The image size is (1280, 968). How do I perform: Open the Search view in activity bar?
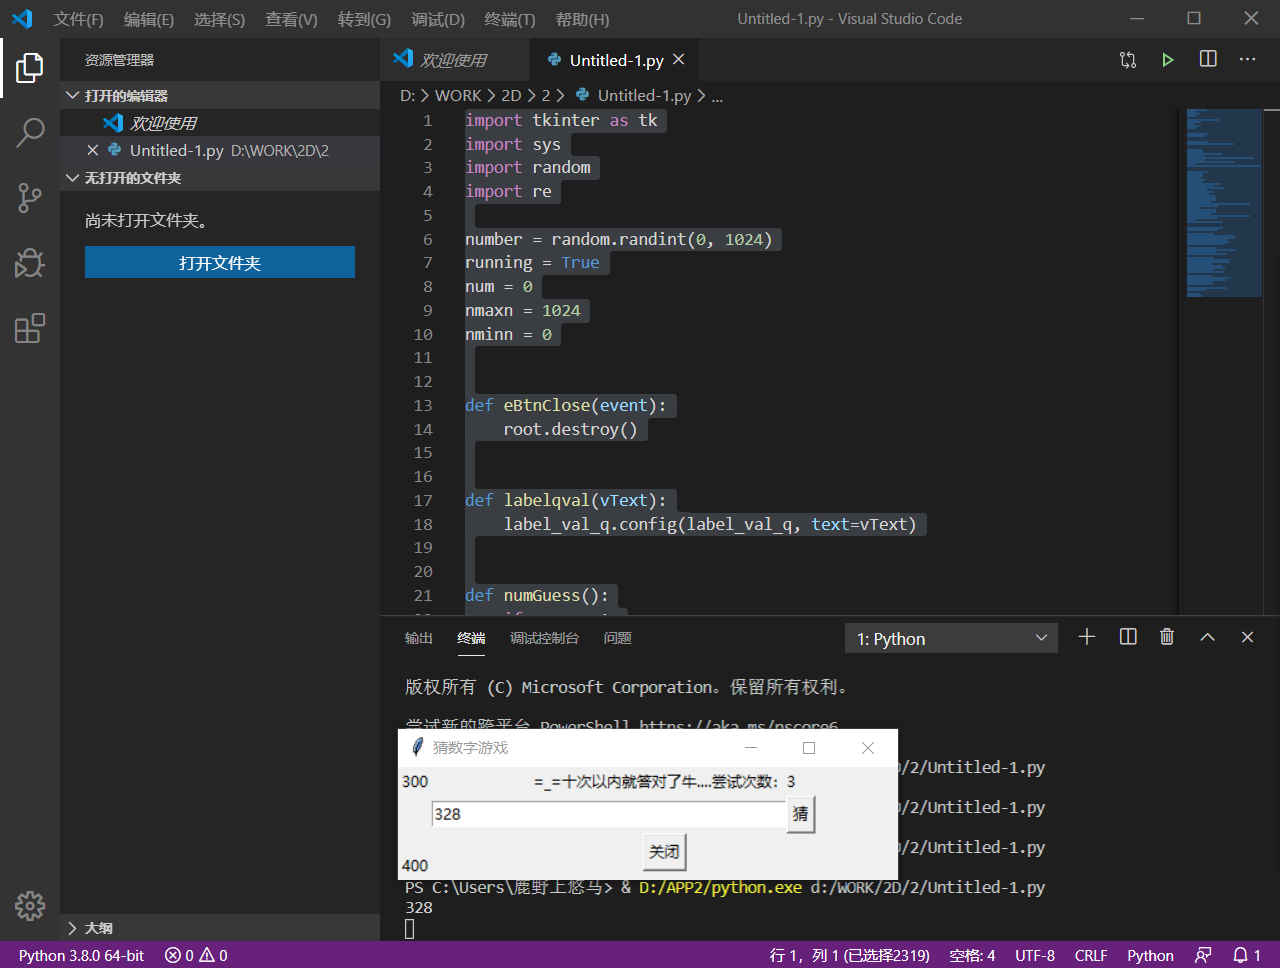[30, 132]
